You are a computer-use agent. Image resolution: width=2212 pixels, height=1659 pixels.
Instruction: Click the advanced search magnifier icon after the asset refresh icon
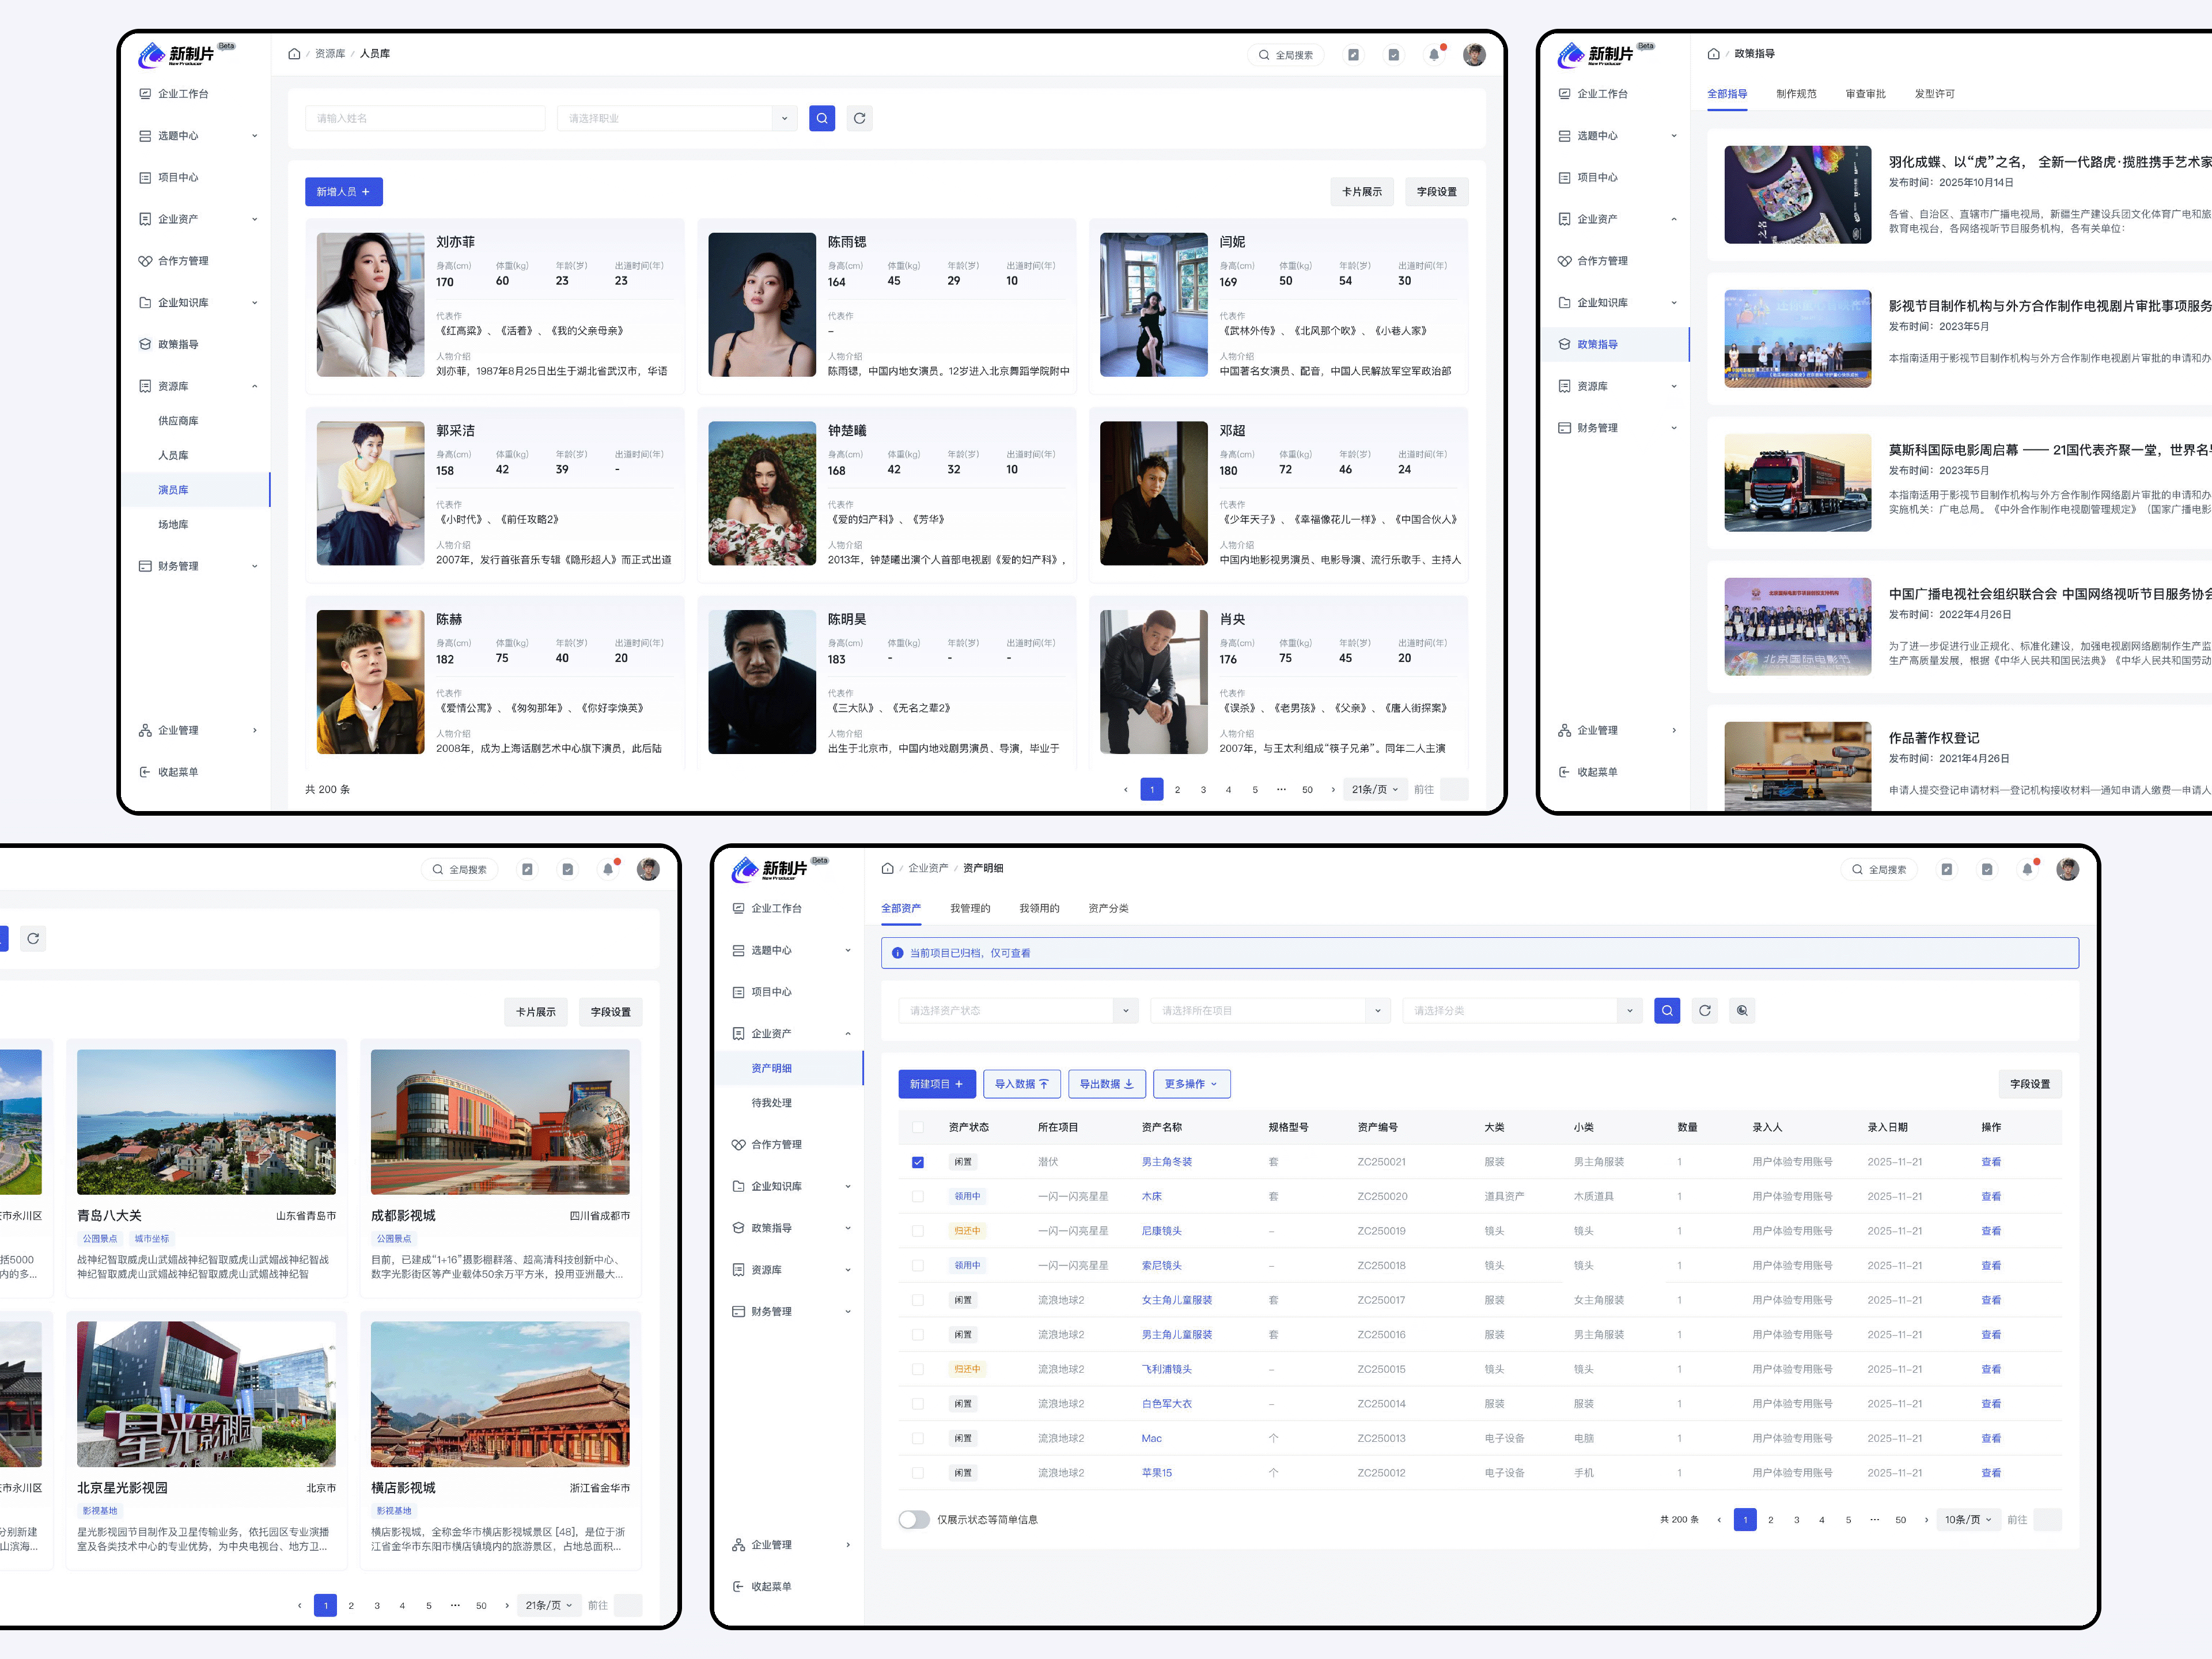pyautogui.click(x=1742, y=1010)
